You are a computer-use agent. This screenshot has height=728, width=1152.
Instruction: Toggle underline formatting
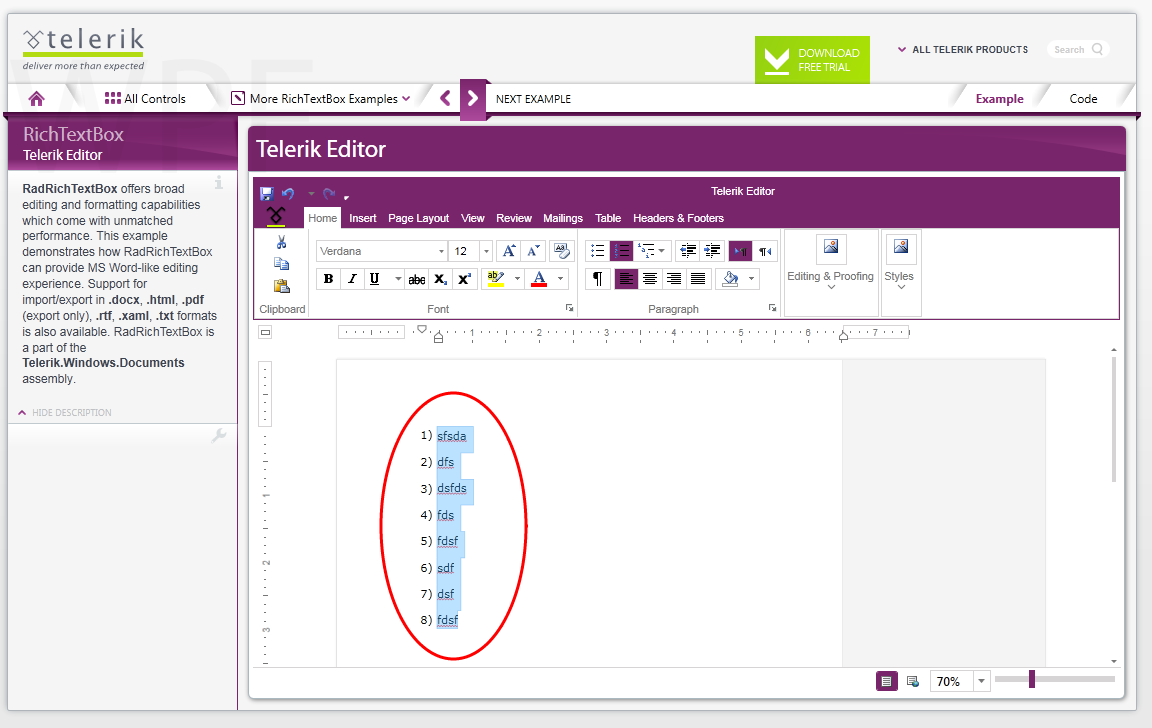375,279
